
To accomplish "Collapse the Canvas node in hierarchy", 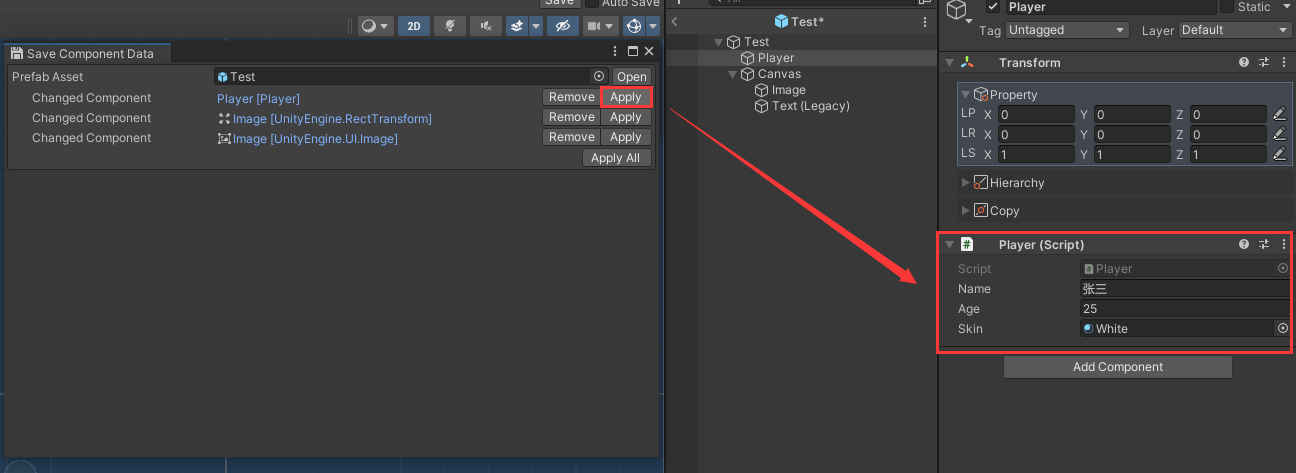I will [x=735, y=74].
